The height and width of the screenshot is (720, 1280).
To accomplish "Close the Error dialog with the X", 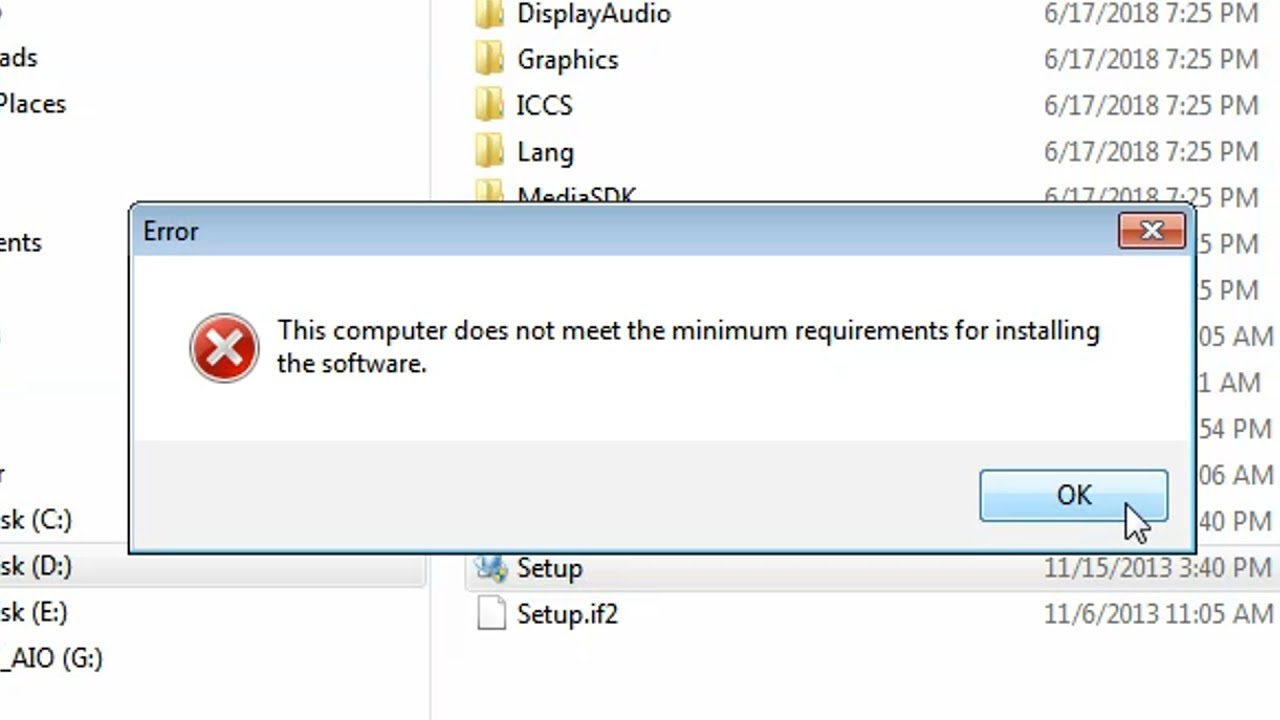I will 1152,231.
